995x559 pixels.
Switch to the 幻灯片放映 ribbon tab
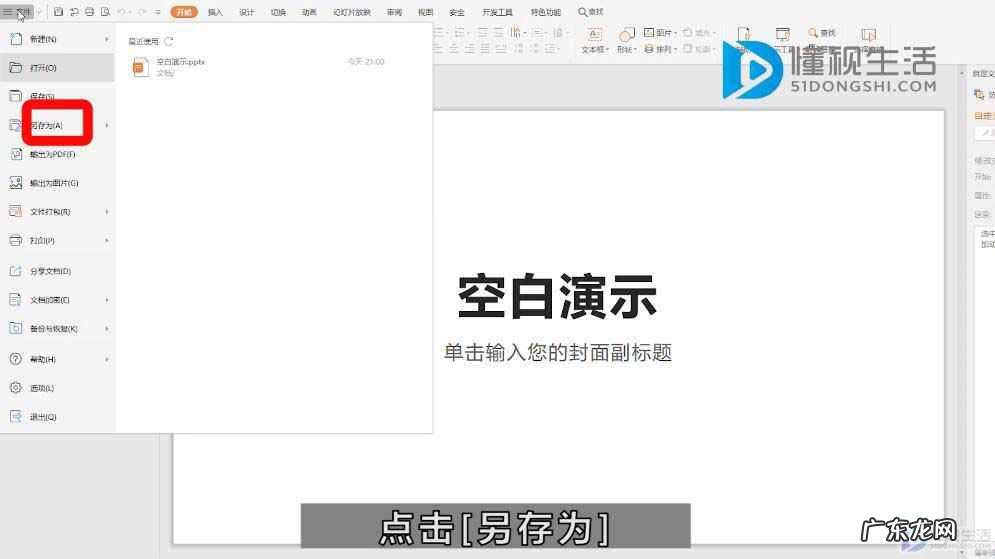pos(352,12)
